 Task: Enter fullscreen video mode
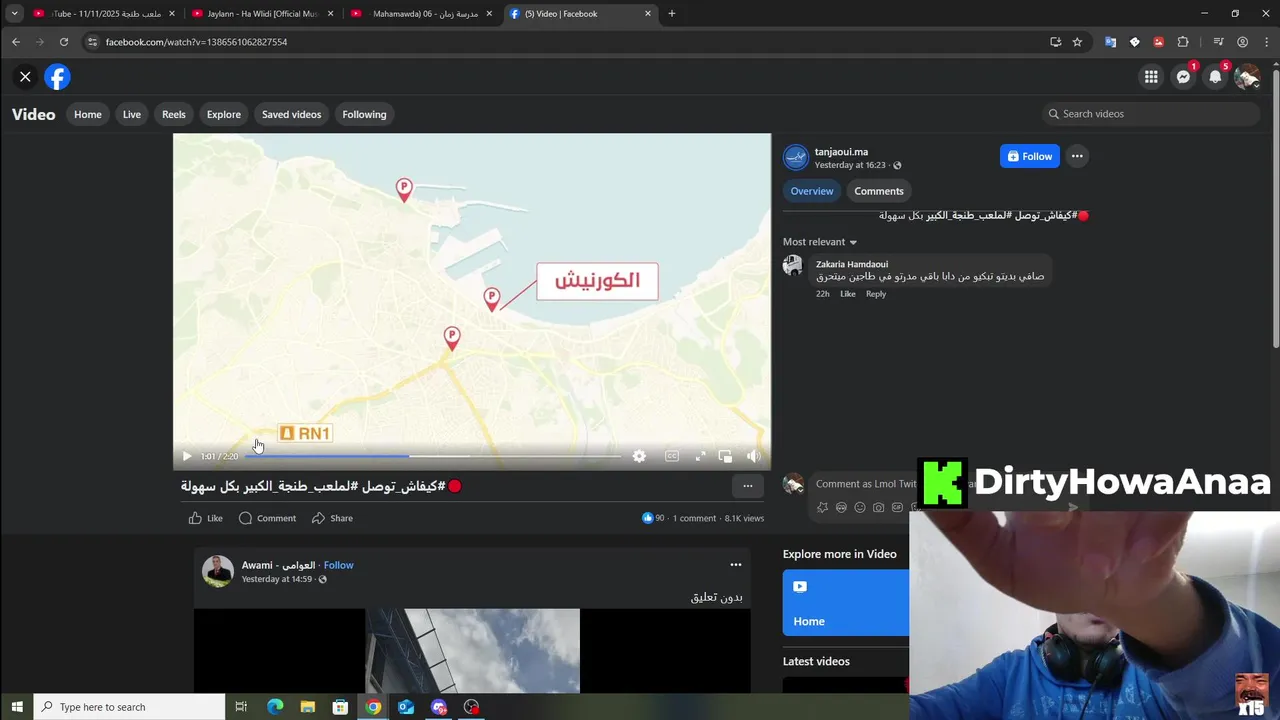[700, 456]
